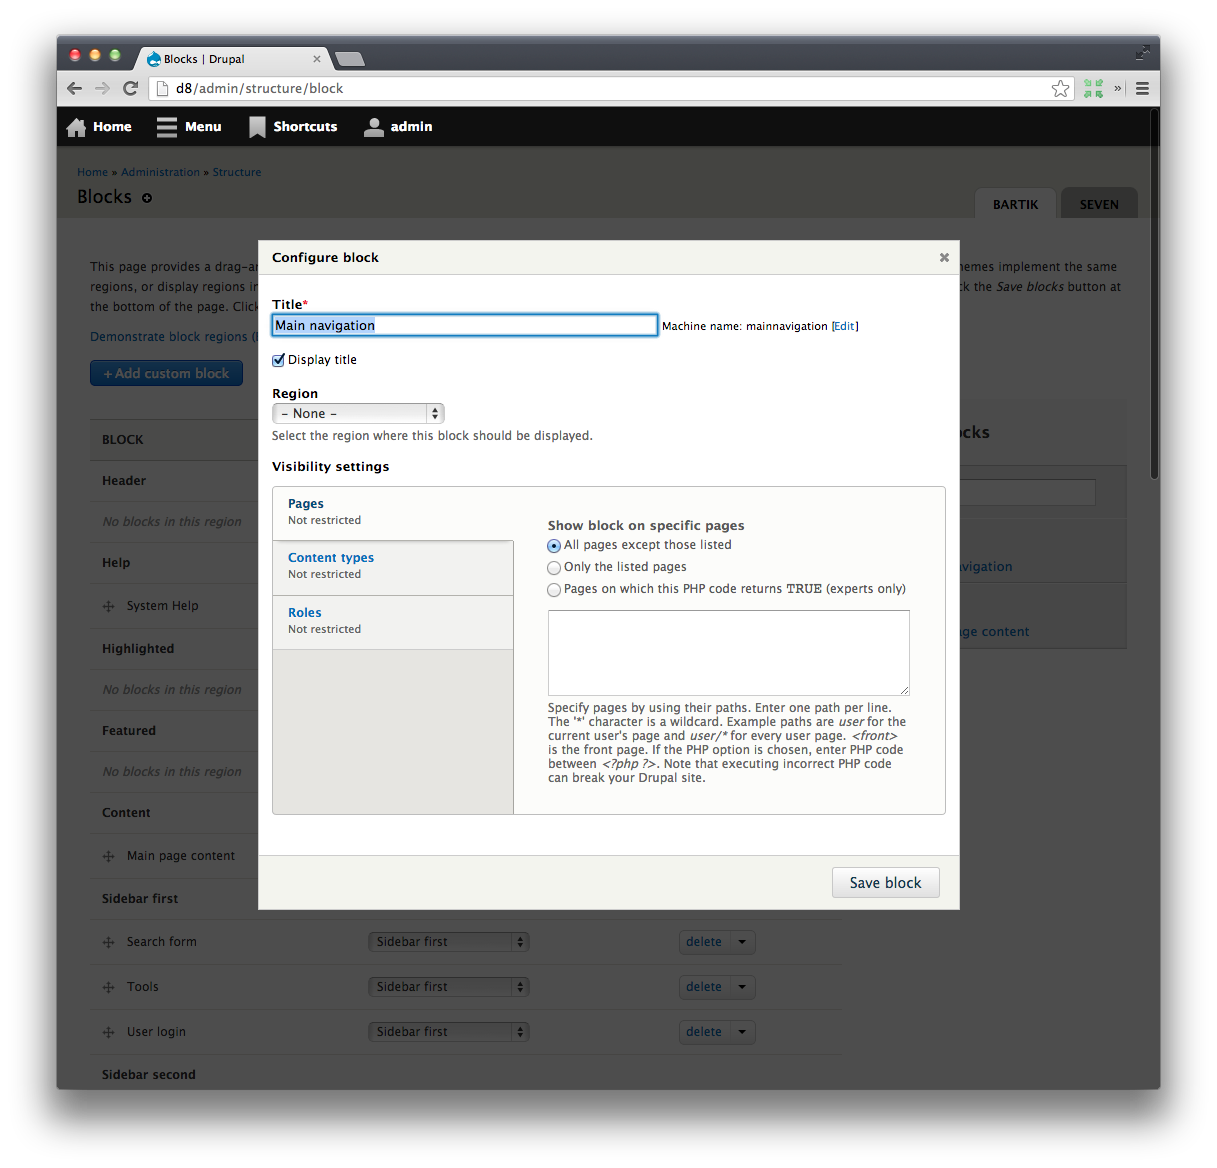Viewport: 1217px width, 1168px height.
Task: Open the Chrome hamburger menu
Action: (x=1142, y=89)
